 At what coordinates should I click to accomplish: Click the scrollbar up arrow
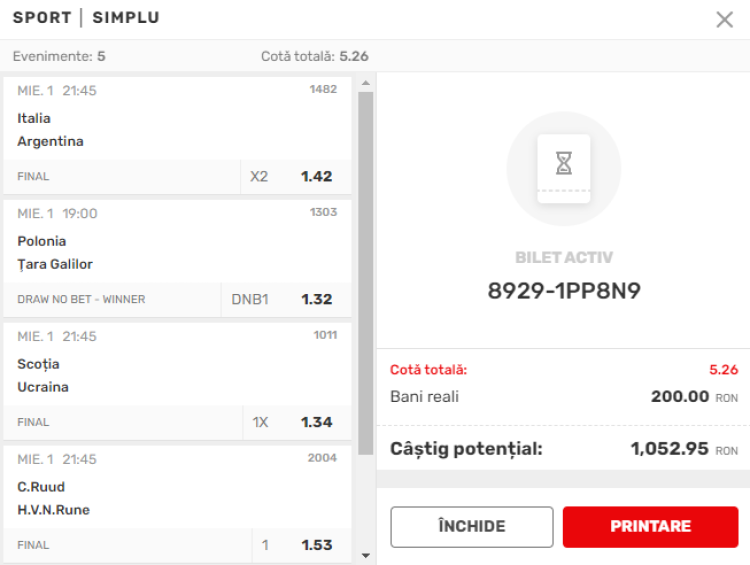pos(365,83)
